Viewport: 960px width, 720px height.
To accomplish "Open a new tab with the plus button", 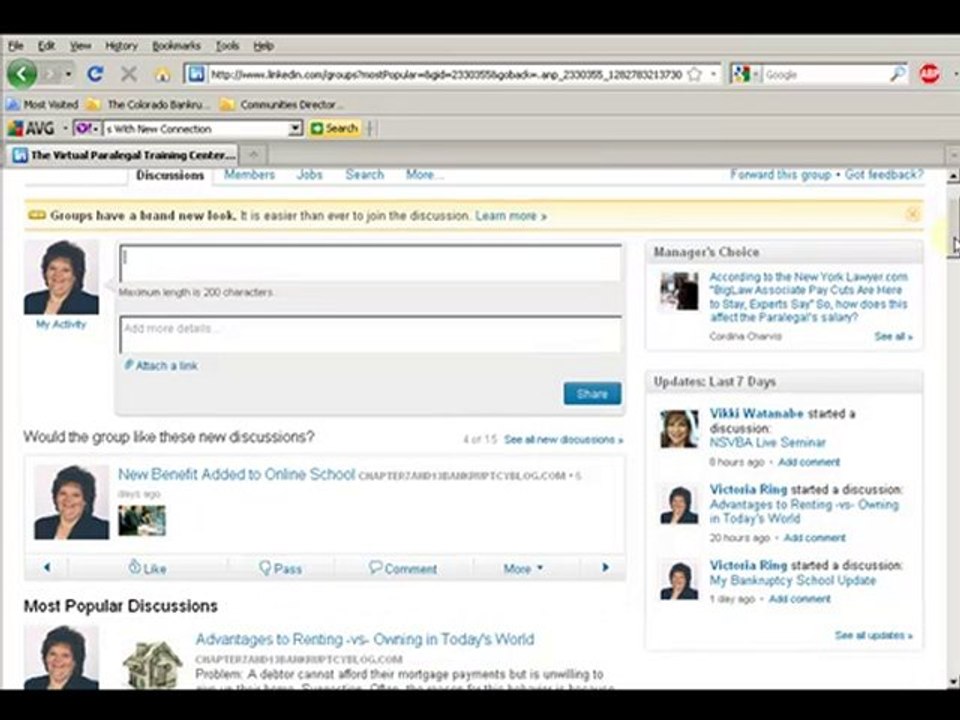I will click(x=253, y=154).
